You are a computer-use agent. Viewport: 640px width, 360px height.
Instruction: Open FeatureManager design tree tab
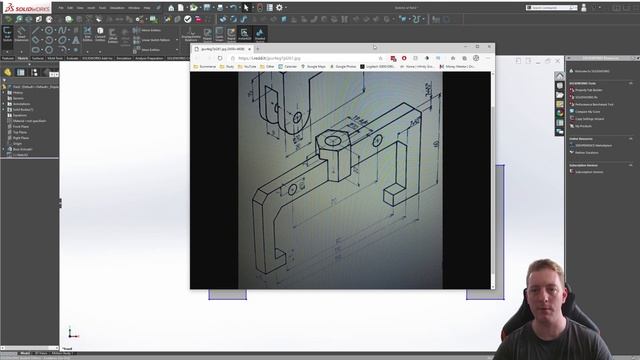click(7, 72)
